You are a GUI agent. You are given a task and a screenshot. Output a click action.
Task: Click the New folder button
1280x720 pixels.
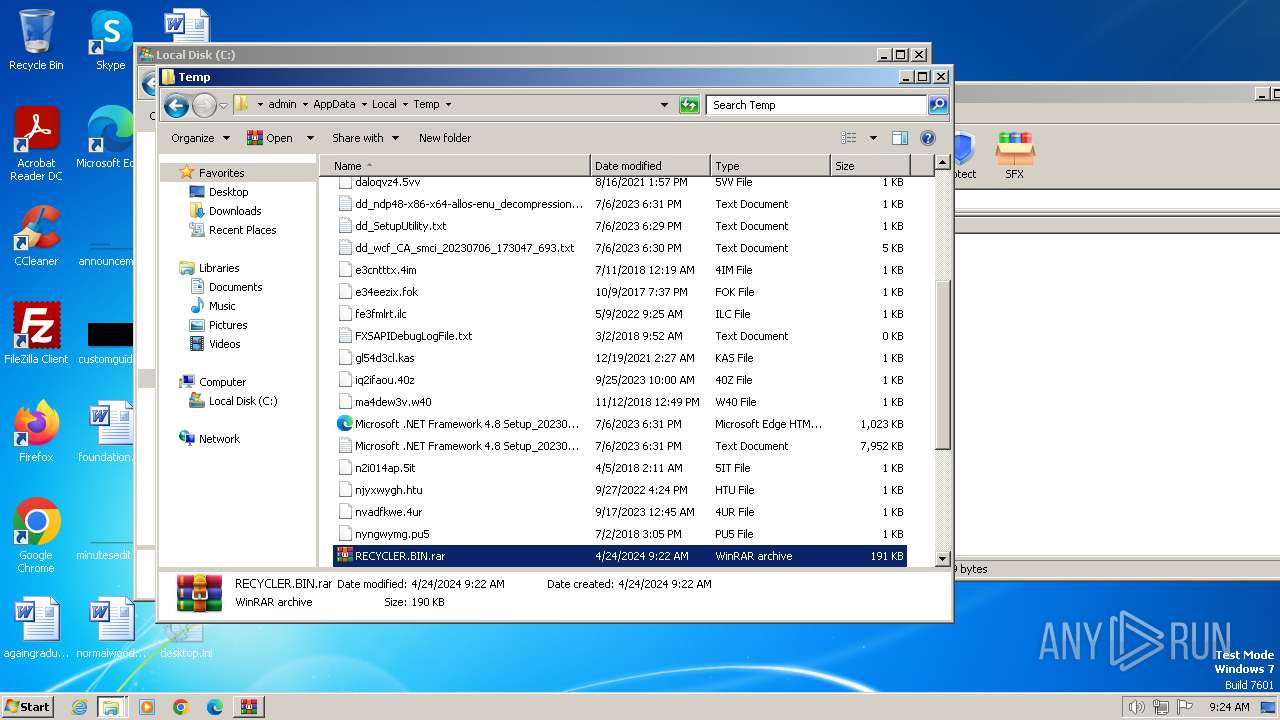pos(445,138)
